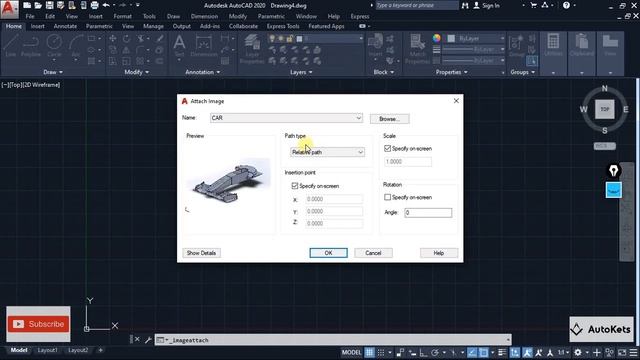Click the Angle input field
Viewport: 640px width, 360px height.
coord(428,213)
